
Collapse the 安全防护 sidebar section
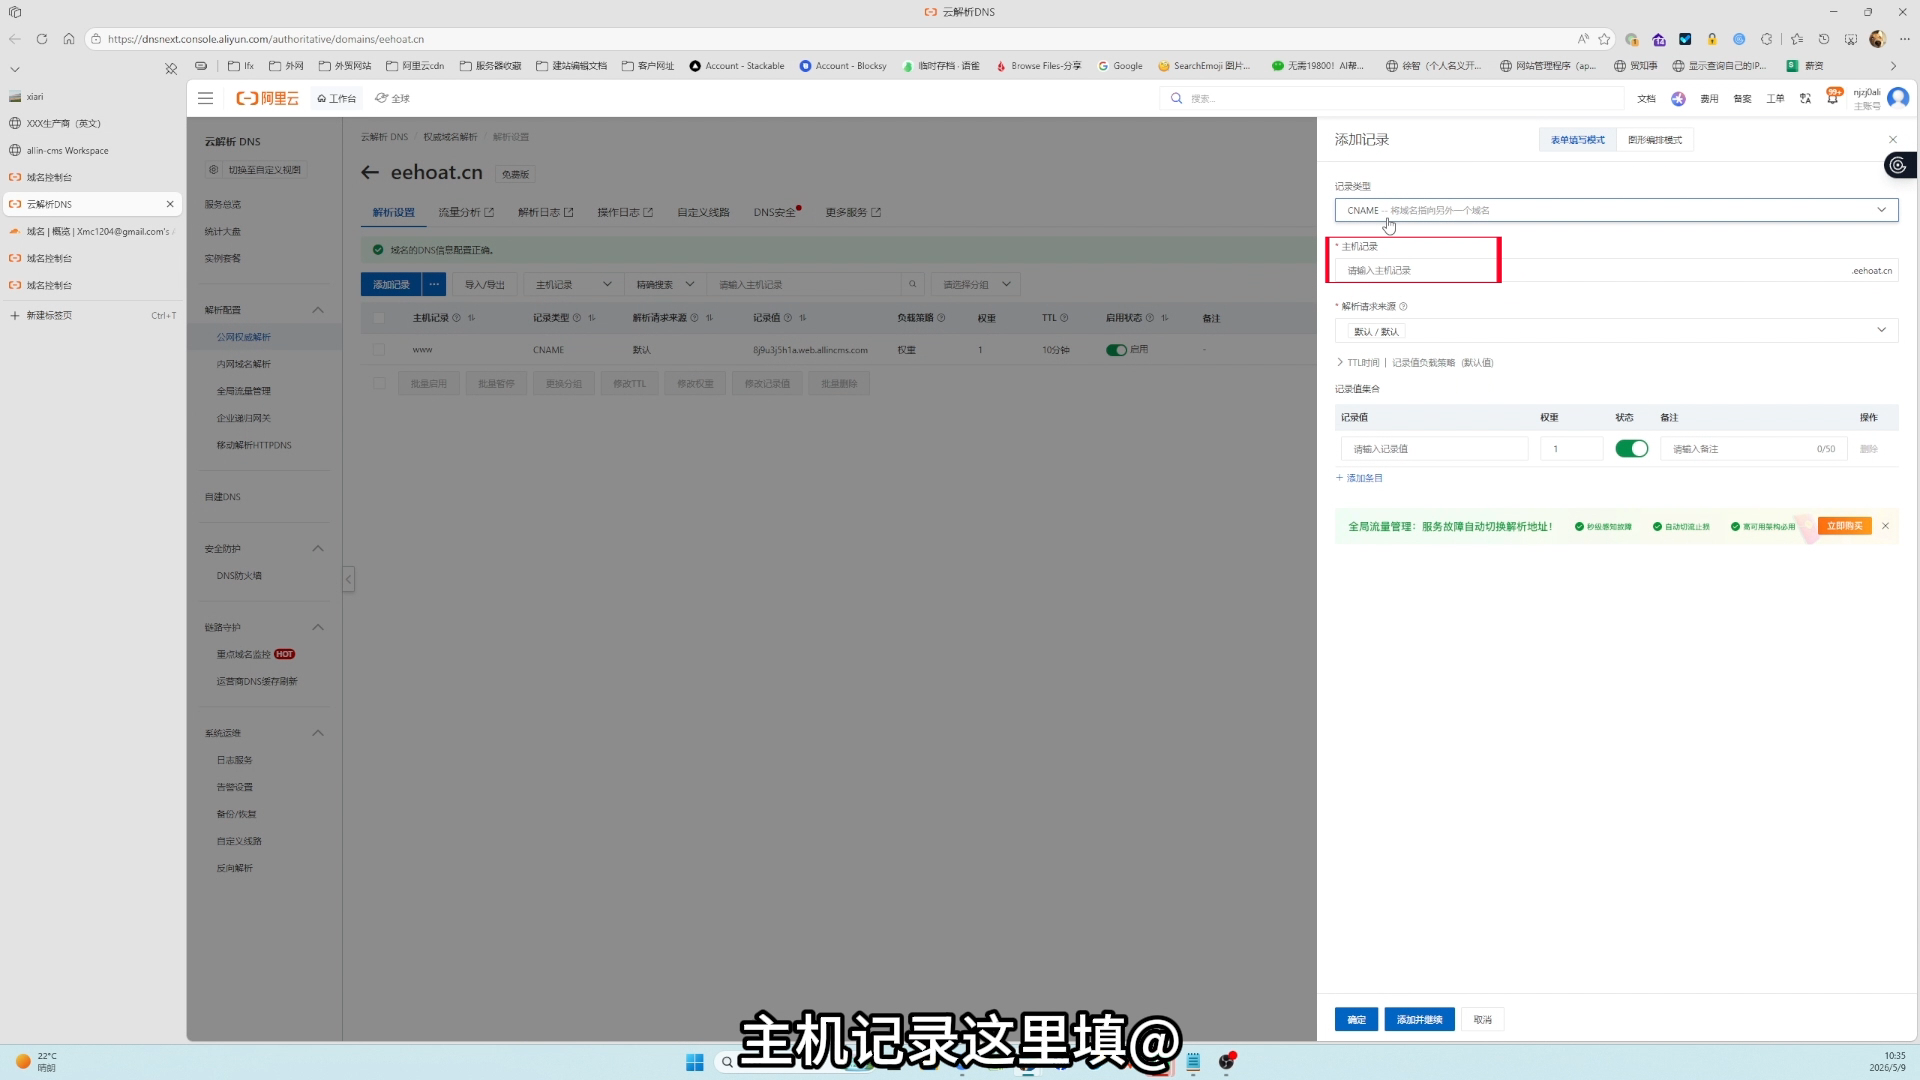point(318,548)
